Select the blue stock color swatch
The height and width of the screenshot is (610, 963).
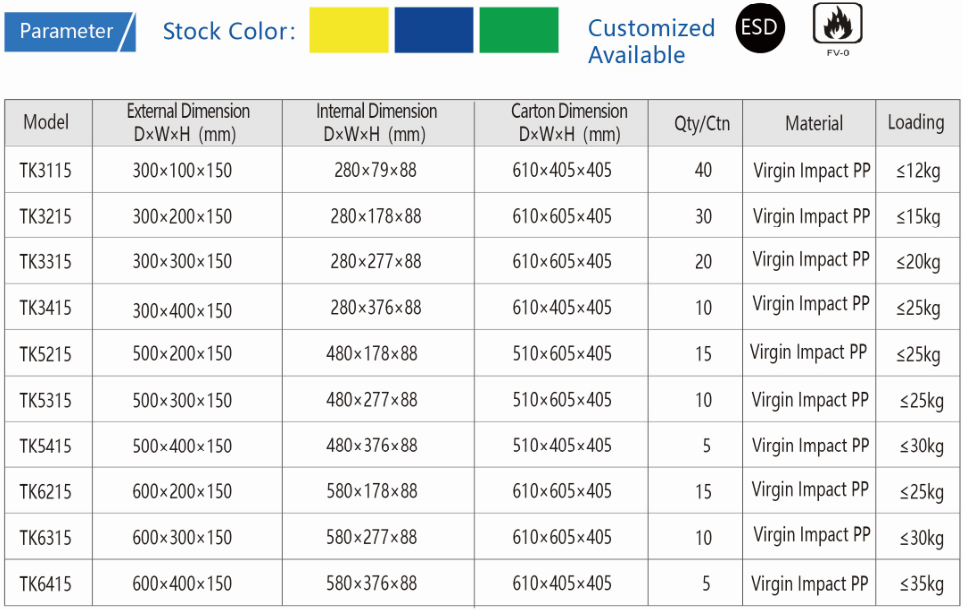(x=434, y=30)
